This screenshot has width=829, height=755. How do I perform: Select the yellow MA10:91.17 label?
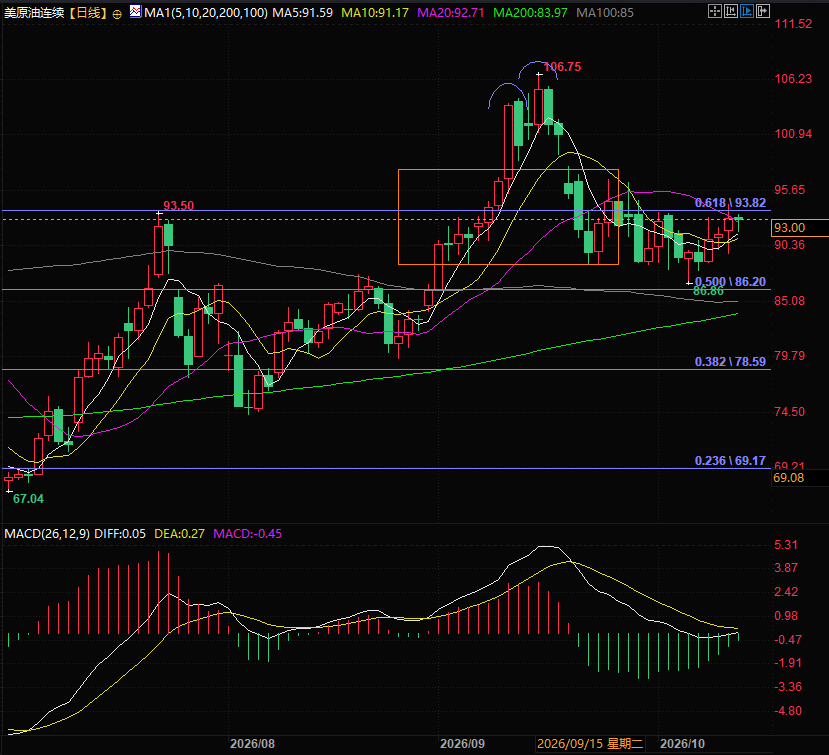(x=375, y=13)
